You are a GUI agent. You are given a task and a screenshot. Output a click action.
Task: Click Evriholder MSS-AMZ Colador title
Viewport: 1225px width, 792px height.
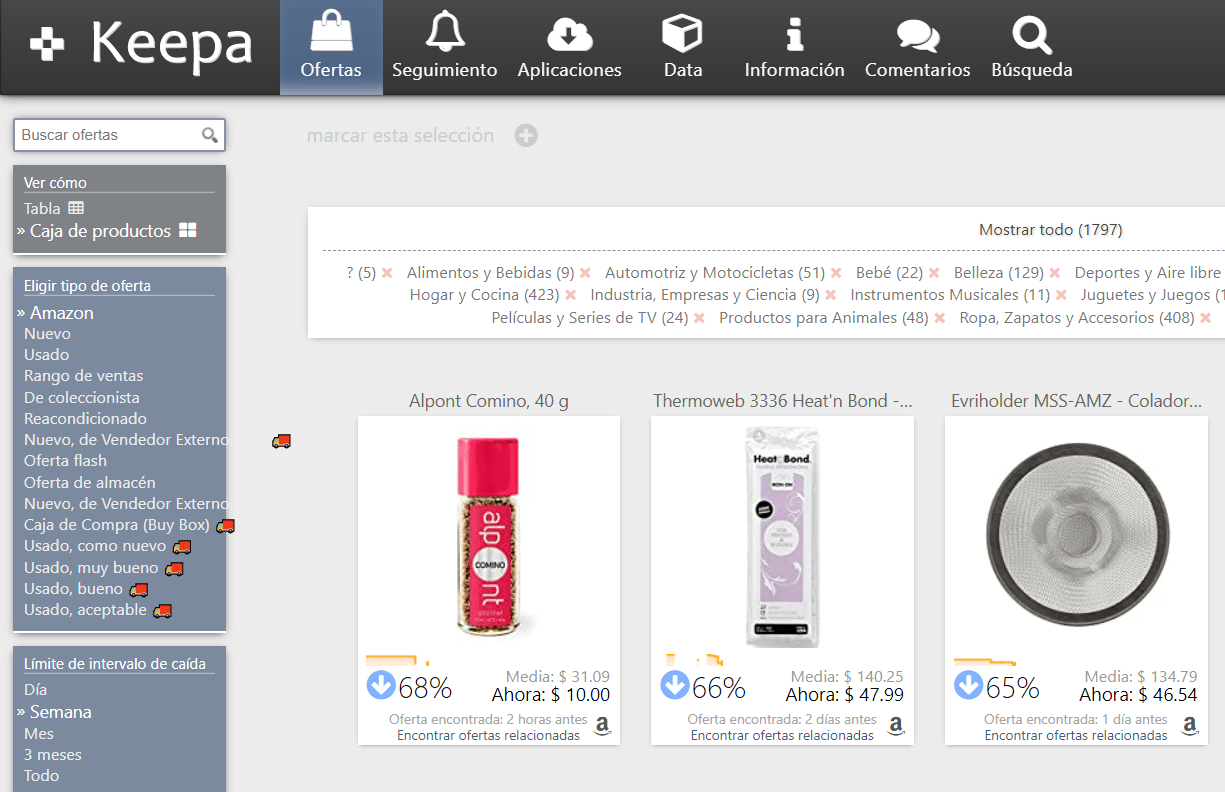1076,401
